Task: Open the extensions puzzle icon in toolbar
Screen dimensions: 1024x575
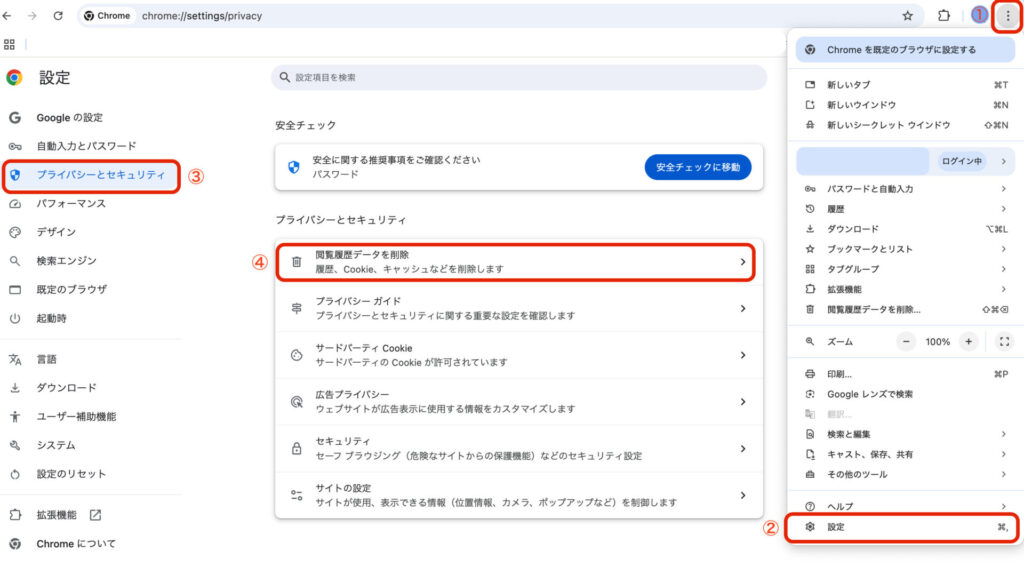Action: [x=944, y=16]
